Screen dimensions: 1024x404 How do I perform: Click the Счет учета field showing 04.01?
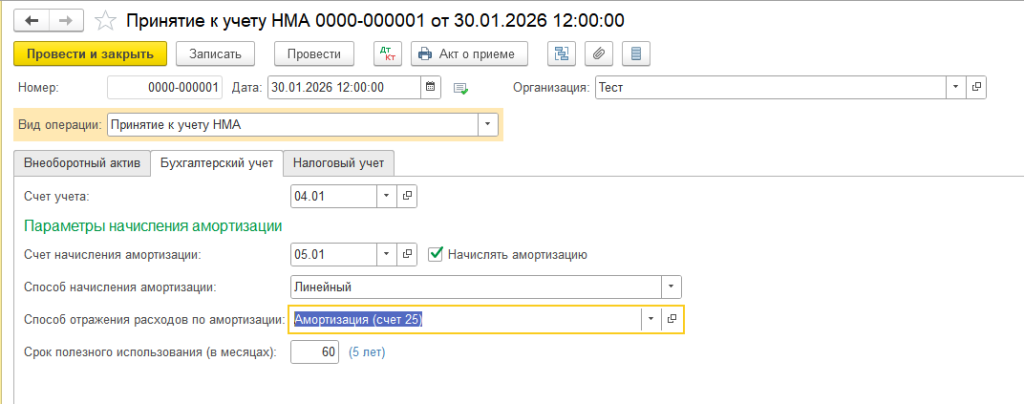click(334, 195)
